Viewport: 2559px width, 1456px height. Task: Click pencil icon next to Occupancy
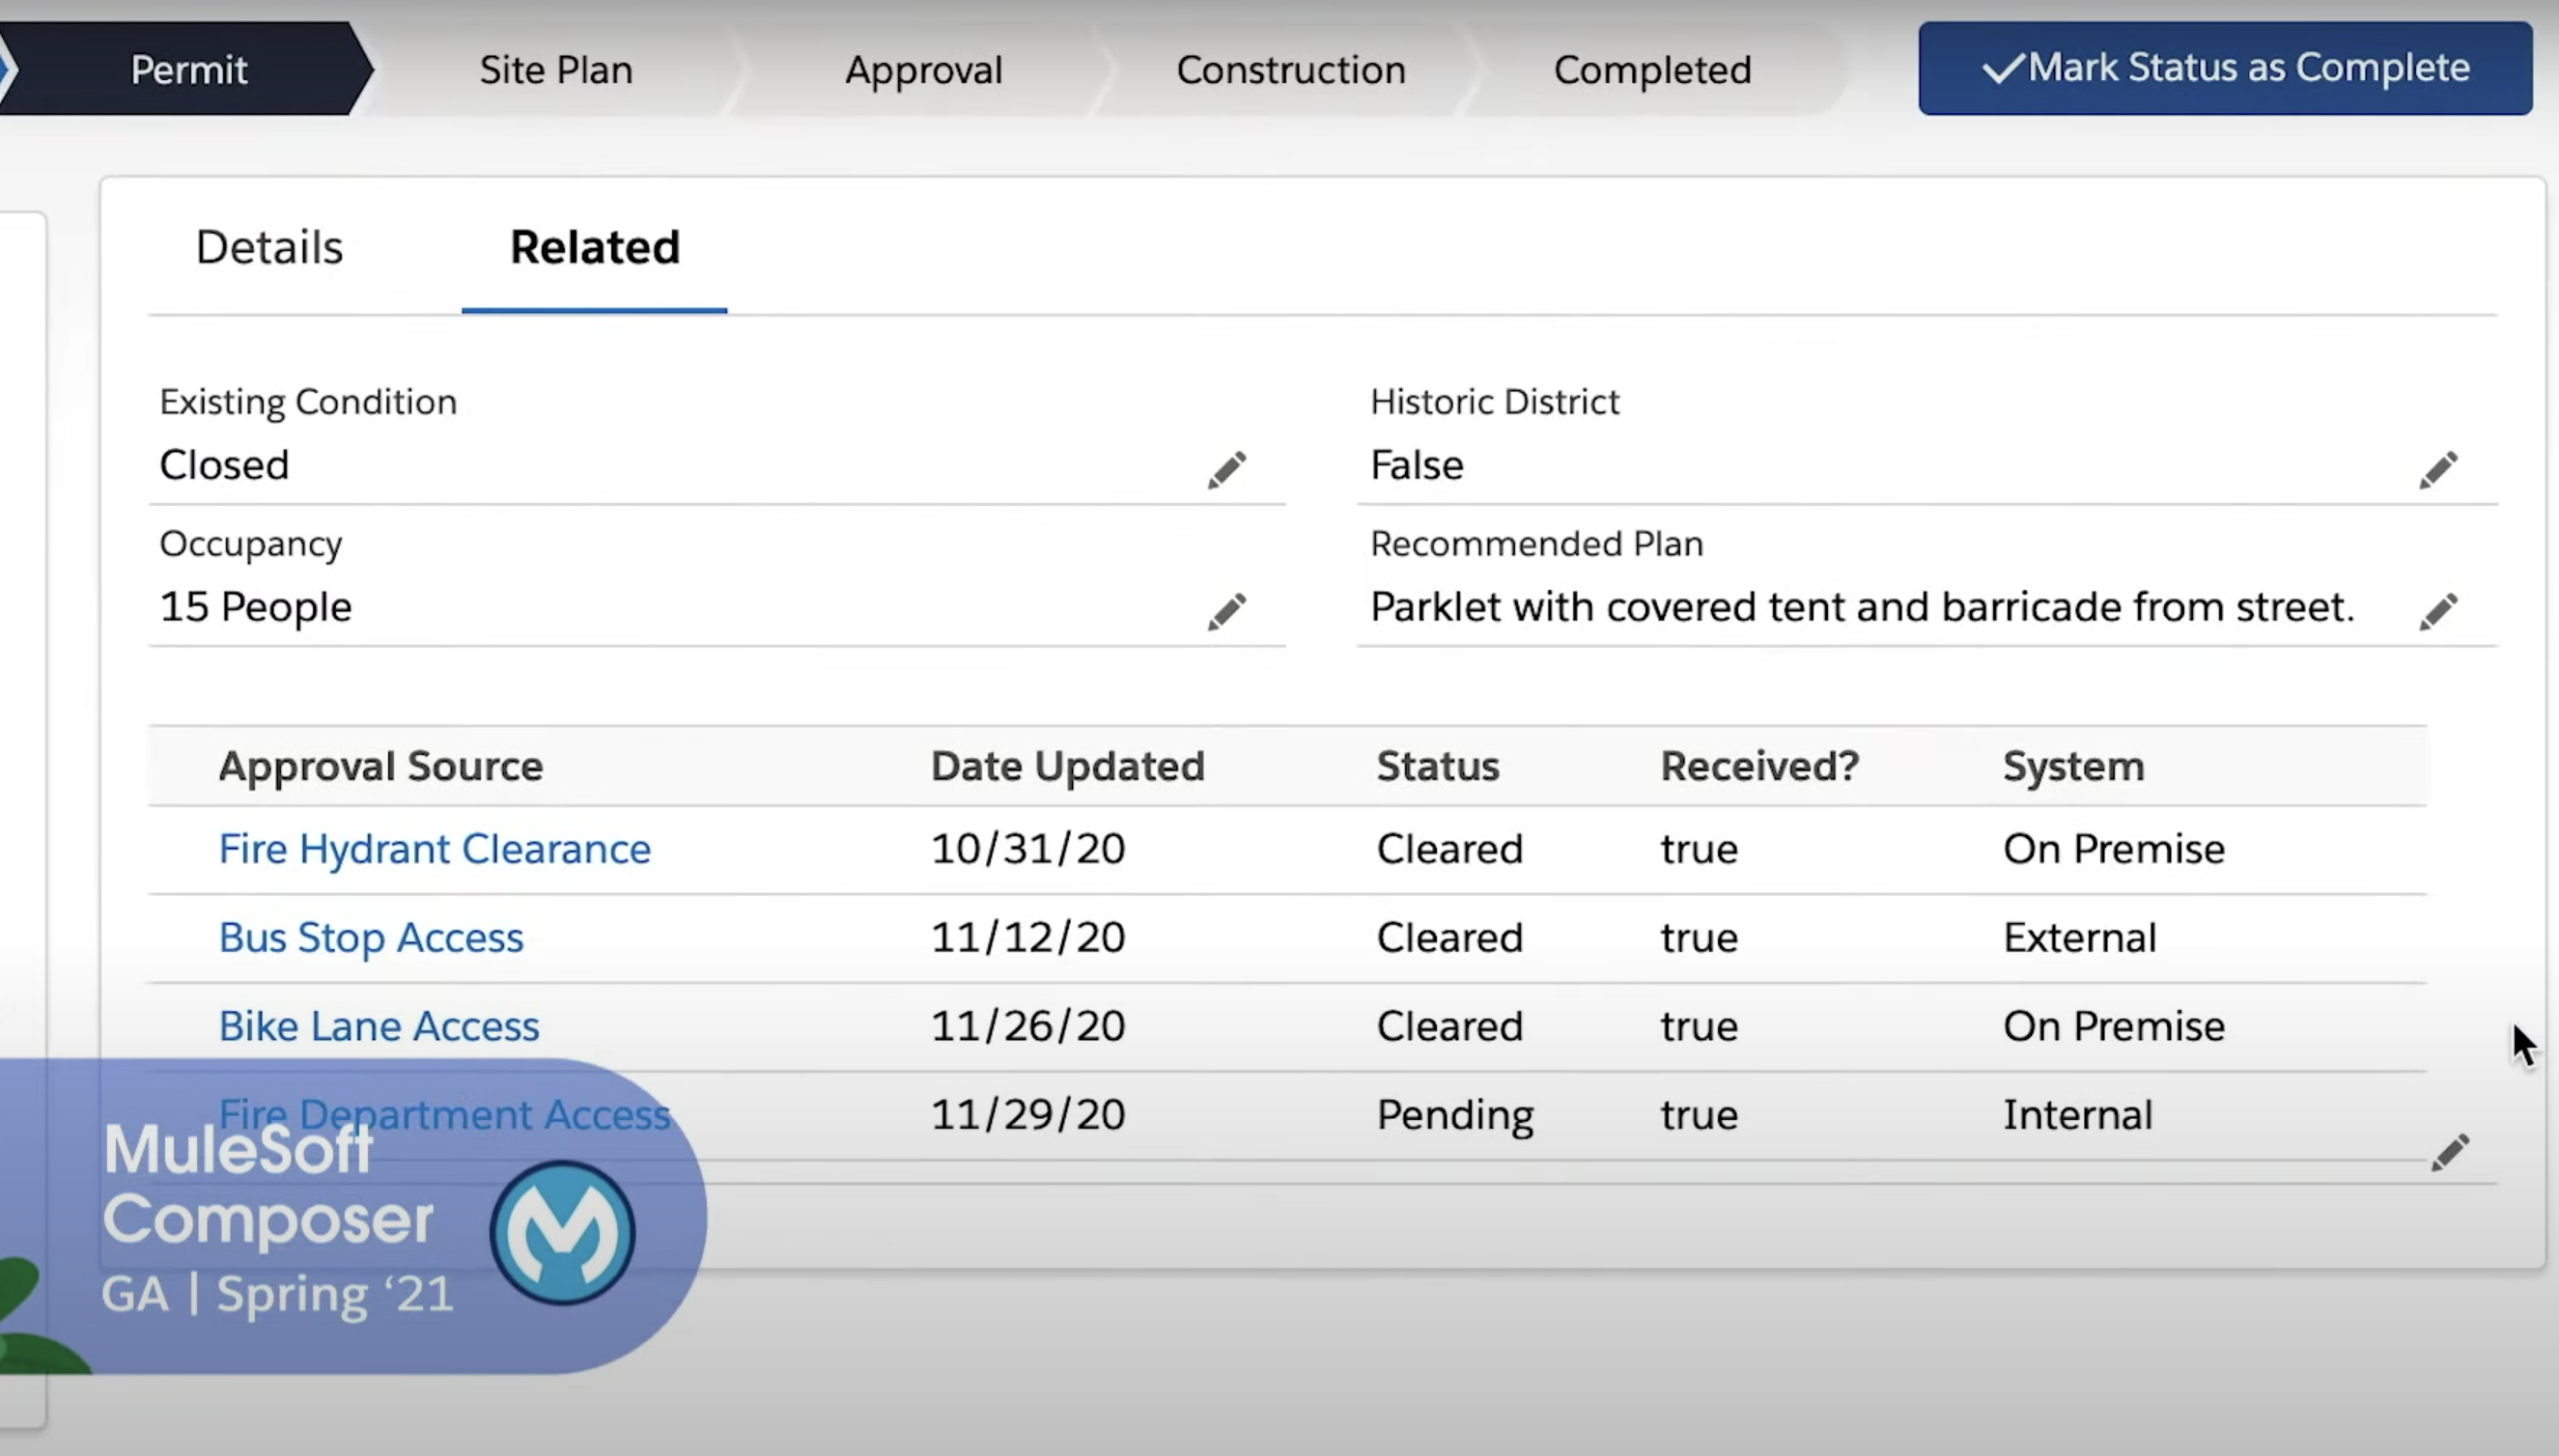click(x=1226, y=611)
